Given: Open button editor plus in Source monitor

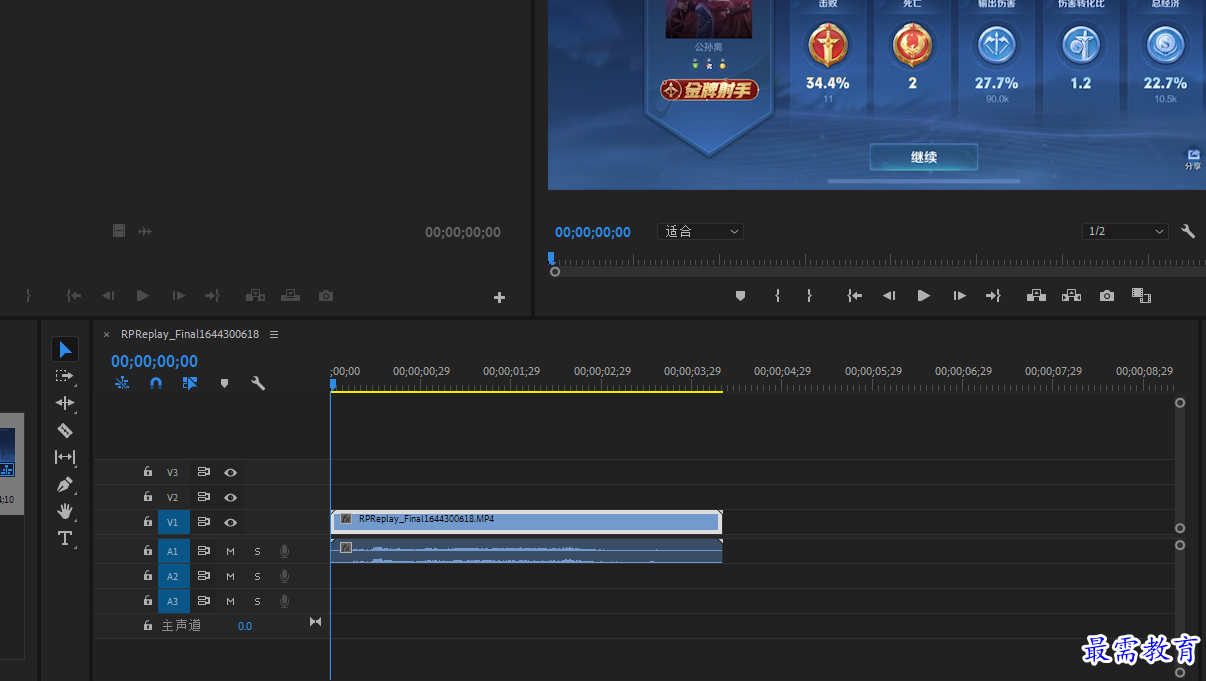Looking at the screenshot, I should (499, 297).
